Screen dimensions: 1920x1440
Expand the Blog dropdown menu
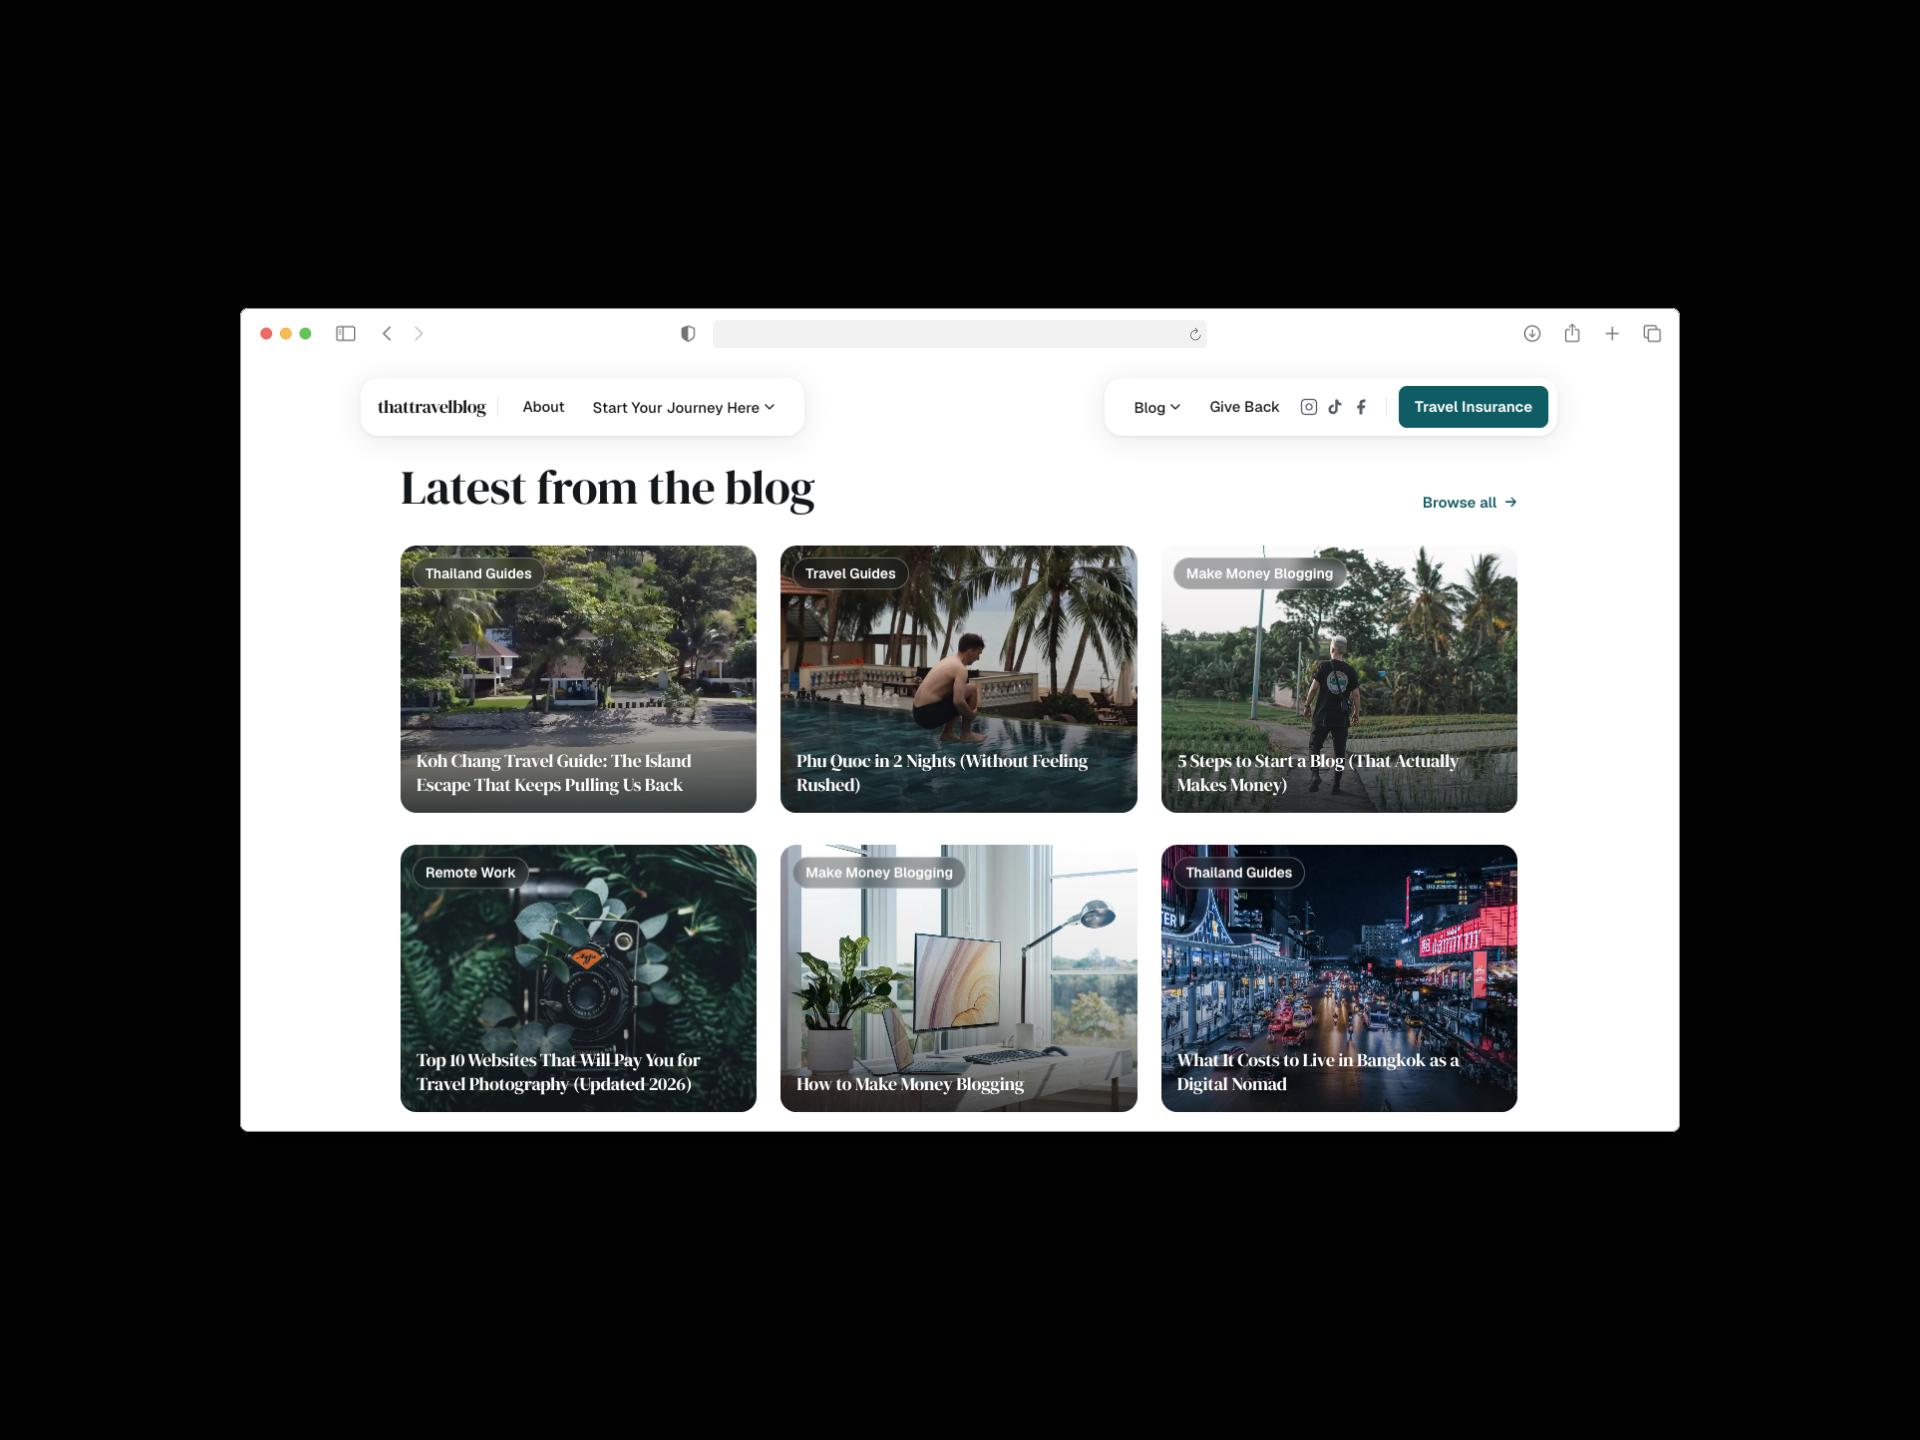[x=1157, y=407]
